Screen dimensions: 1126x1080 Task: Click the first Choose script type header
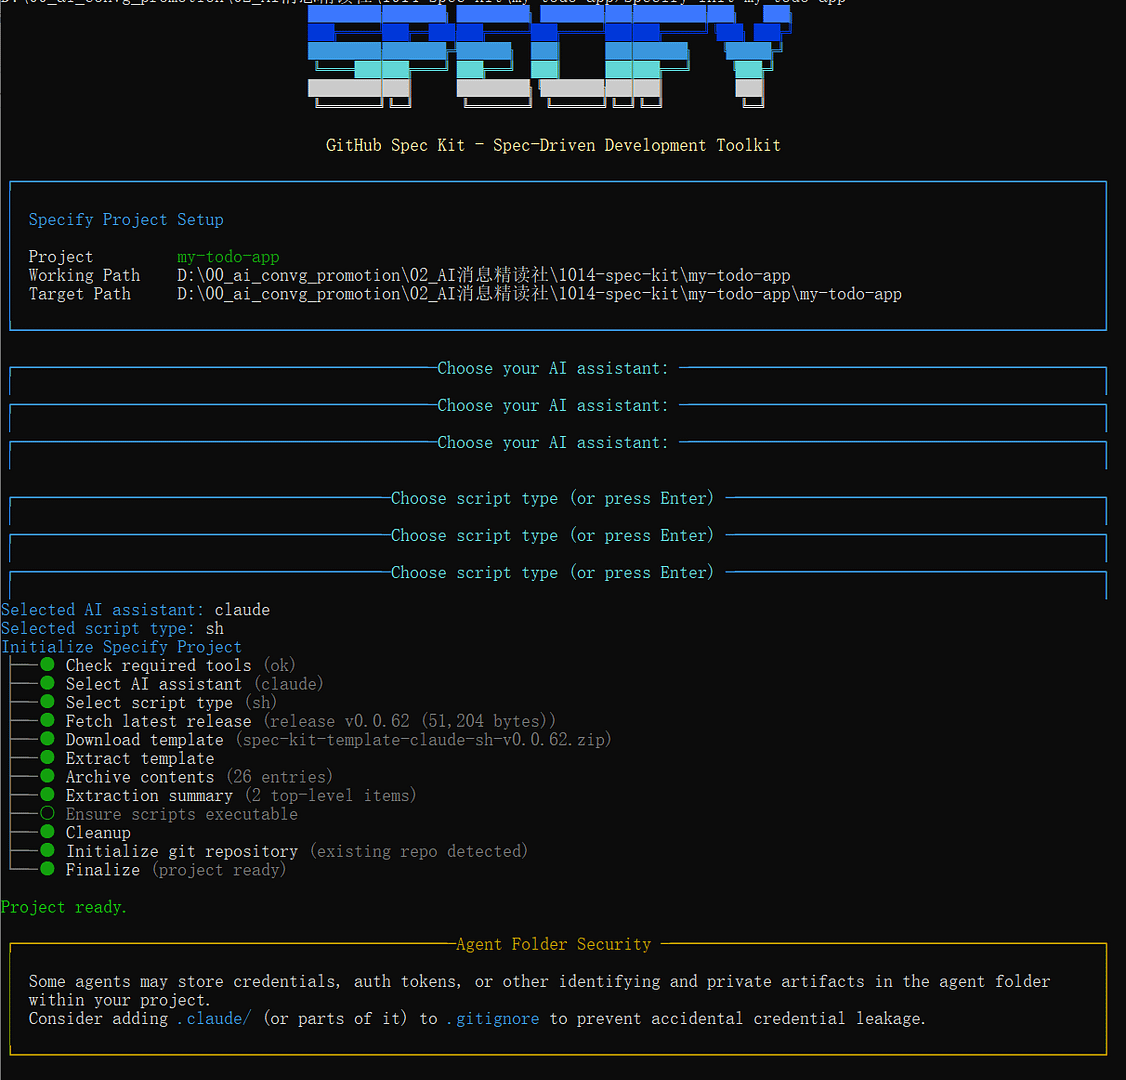coord(552,498)
